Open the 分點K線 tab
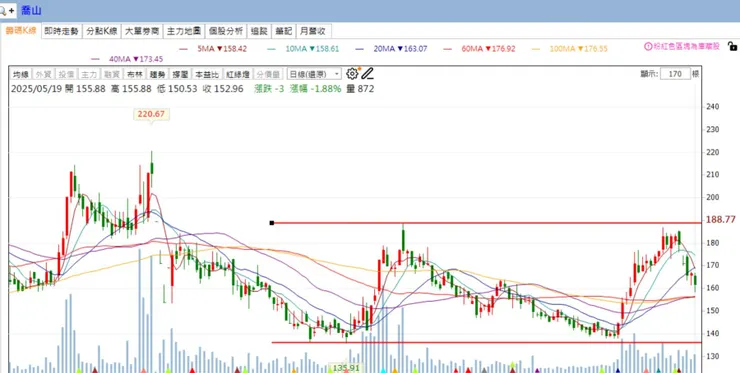Image resolution: width=740 pixels, height=373 pixels. pyautogui.click(x=102, y=31)
